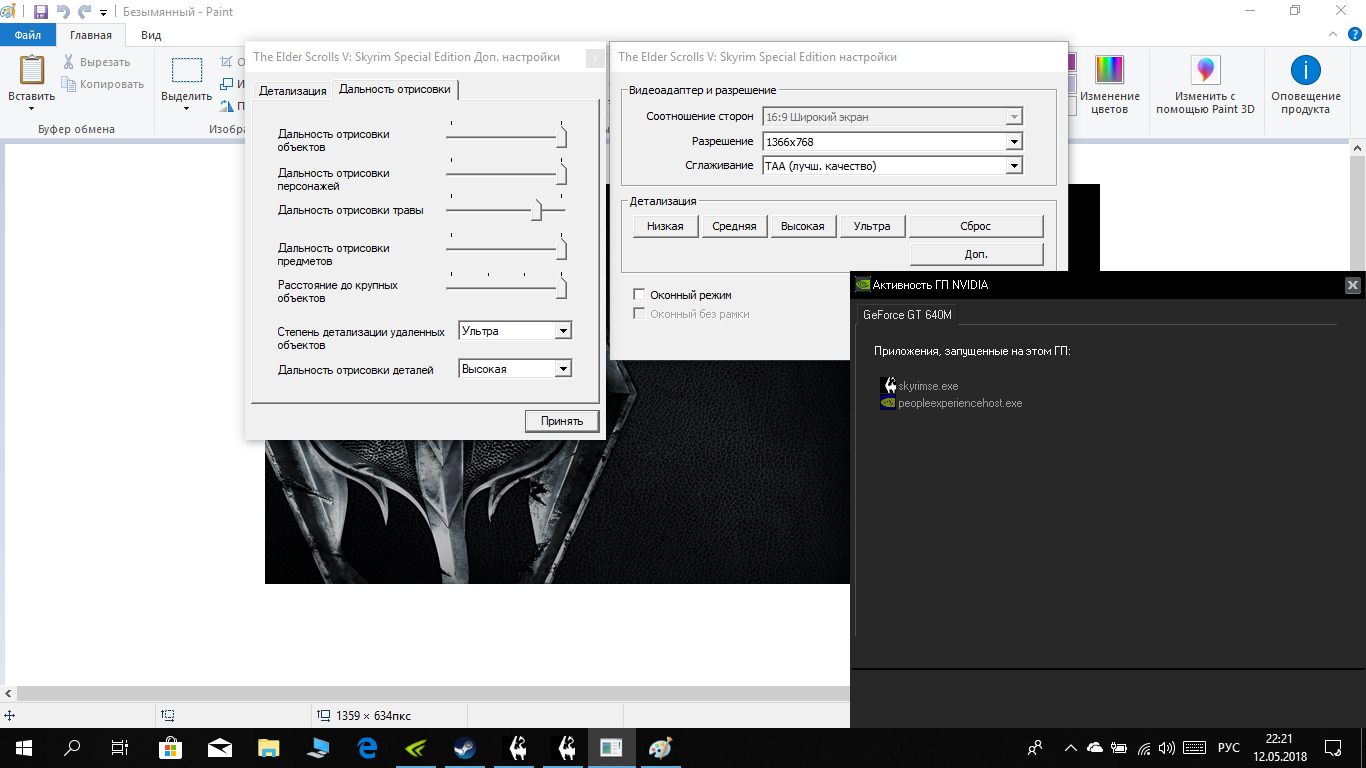Screen dimensions: 1366x768
Task: Open the Windows Start menu
Action: [x=24, y=747]
